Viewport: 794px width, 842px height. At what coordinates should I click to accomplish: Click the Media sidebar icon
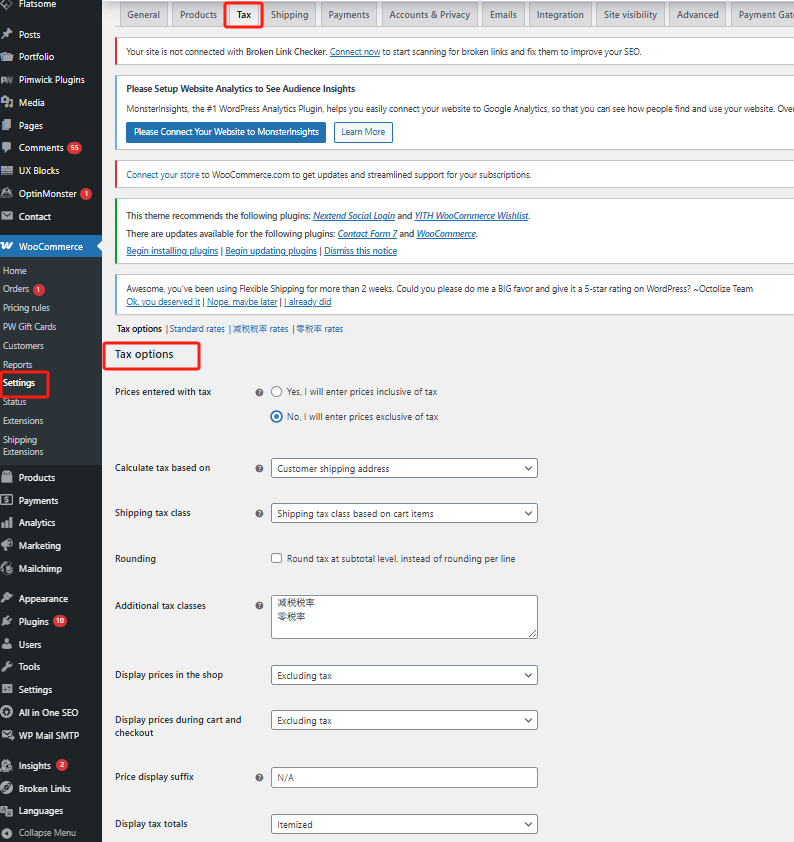point(7,102)
